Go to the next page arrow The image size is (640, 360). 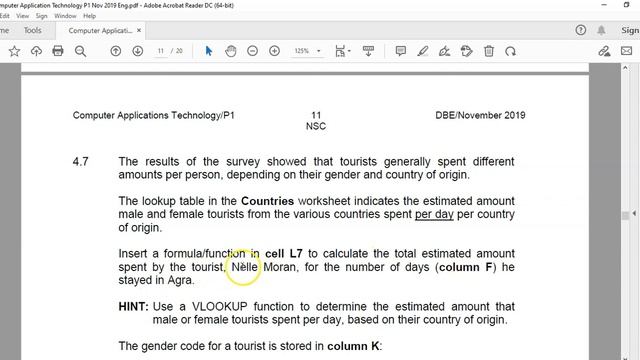click(x=138, y=51)
